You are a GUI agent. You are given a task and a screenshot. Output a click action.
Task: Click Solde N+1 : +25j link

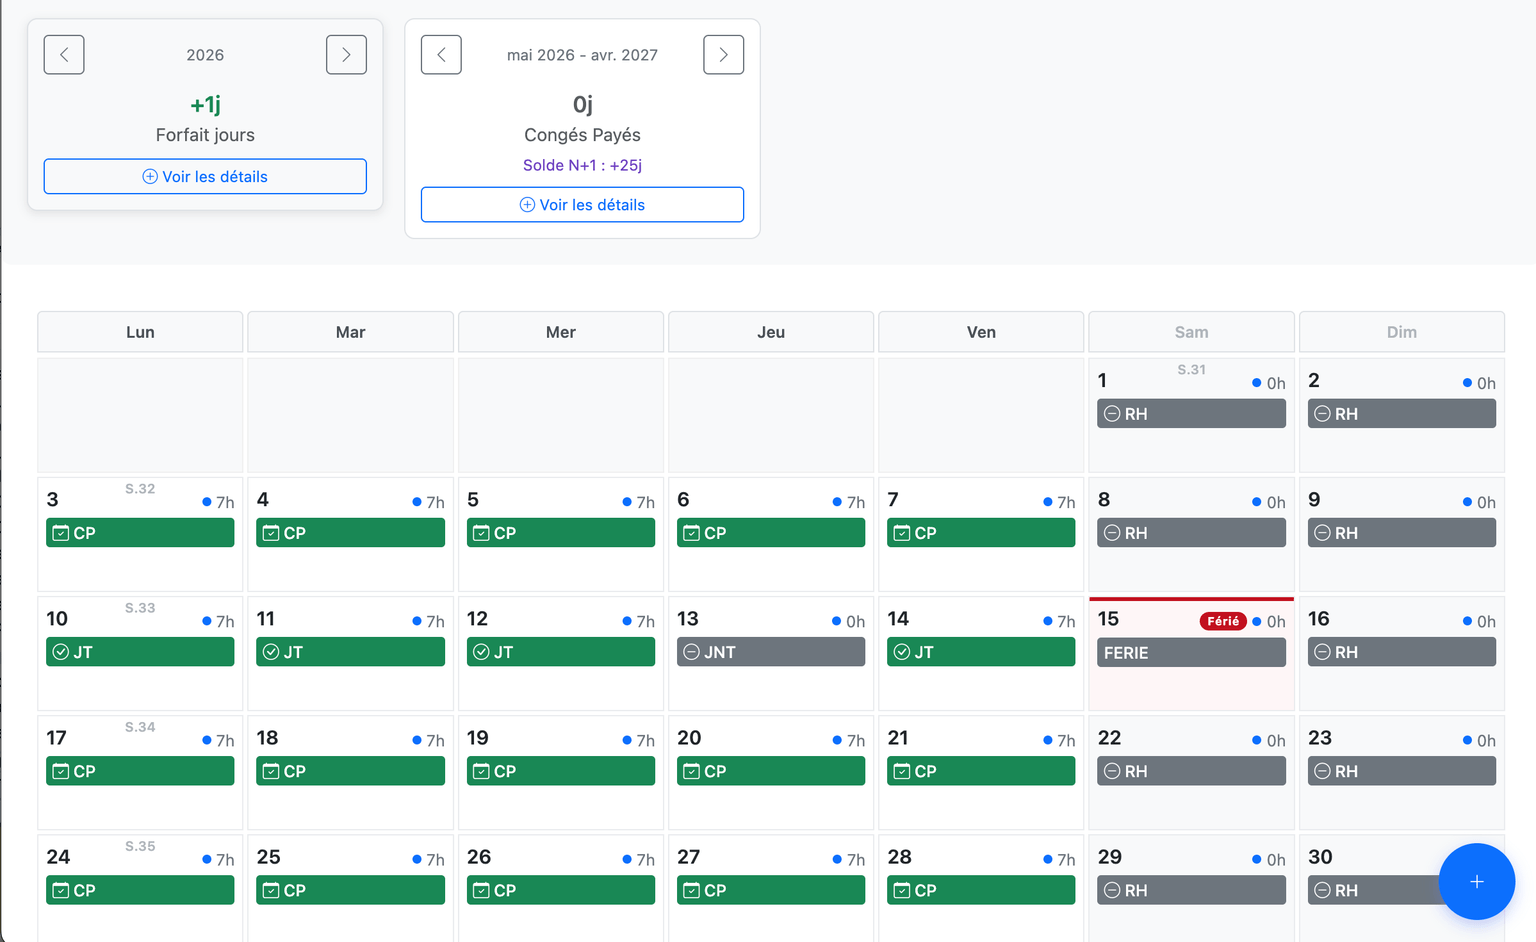(x=582, y=165)
